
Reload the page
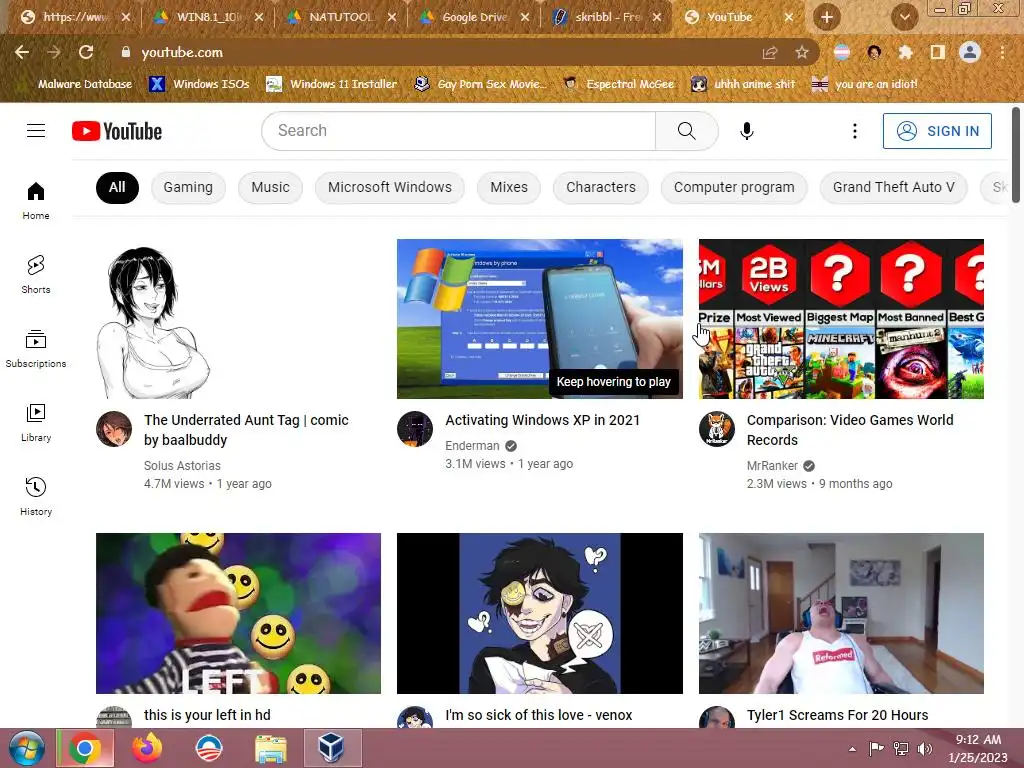point(86,52)
